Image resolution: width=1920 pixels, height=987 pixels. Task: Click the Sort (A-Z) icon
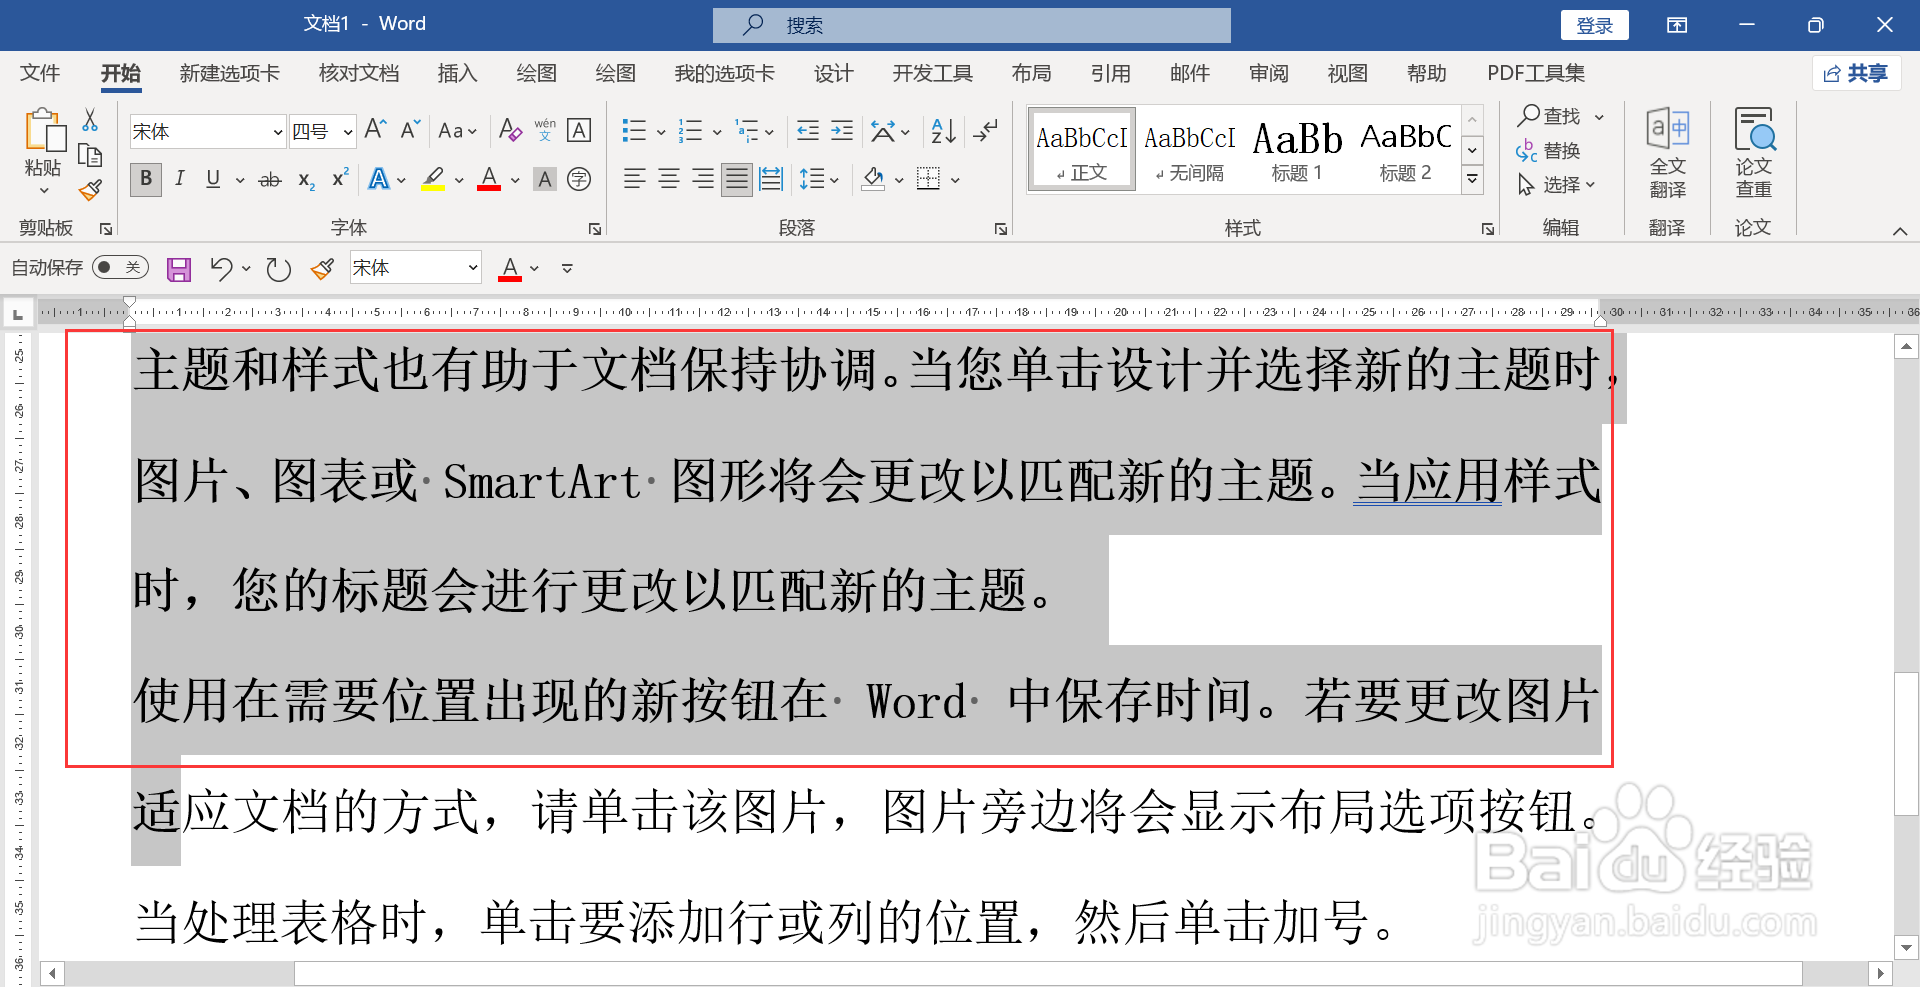[943, 130]
